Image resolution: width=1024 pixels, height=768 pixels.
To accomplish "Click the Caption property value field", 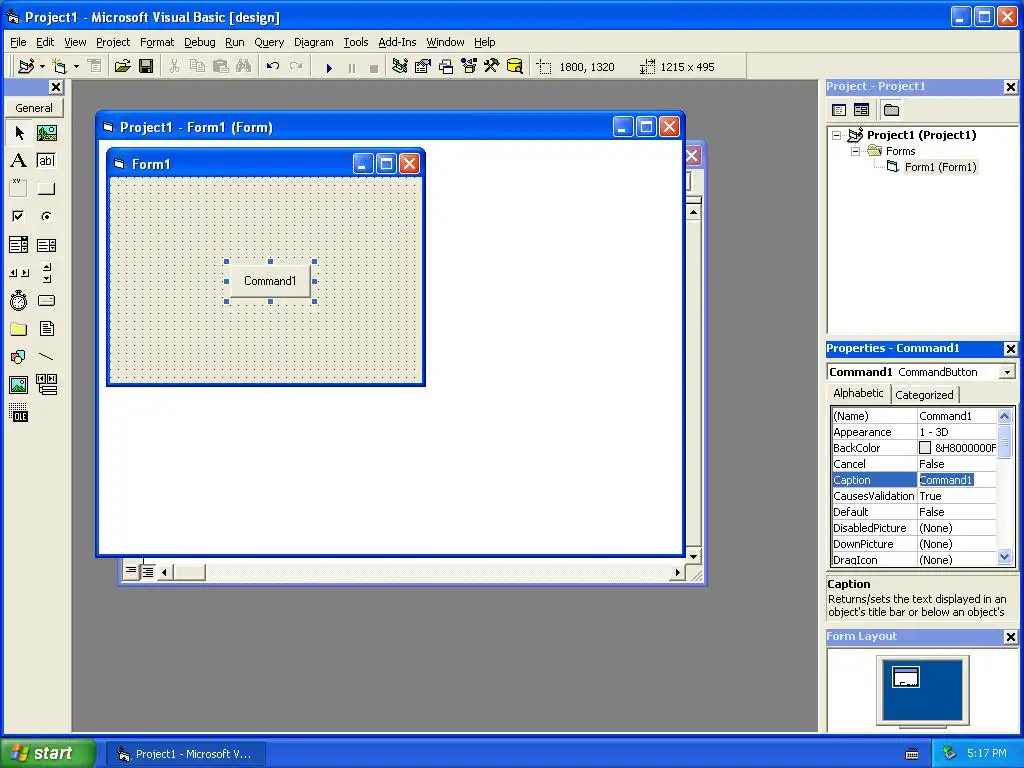I will 957,480.
